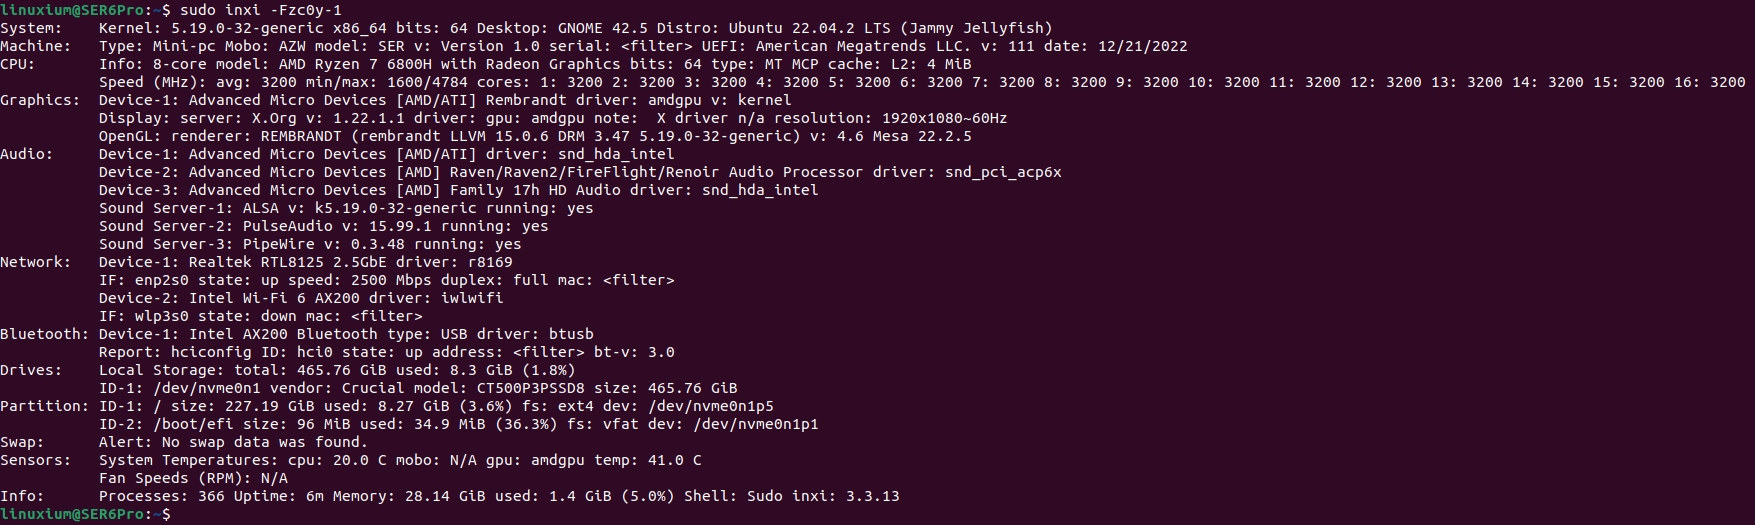Click the 'Swap:' section label
This screenshot has width=1755, height=525.
(x=22, y=442)
